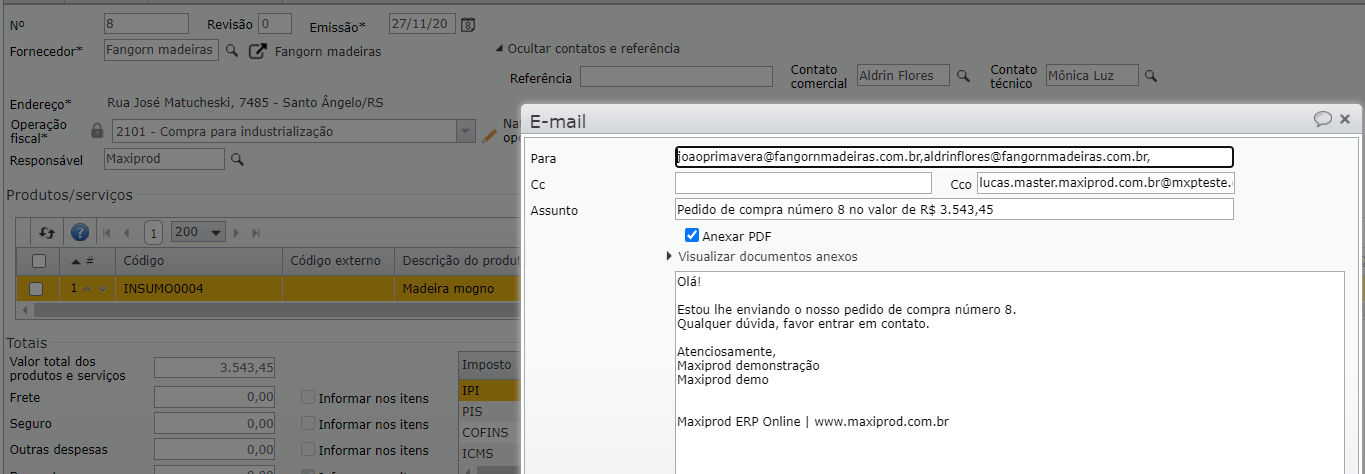Click the Fornecedor input field
This screenshot has width=1365, height=474.
click(x=161, y=50)
